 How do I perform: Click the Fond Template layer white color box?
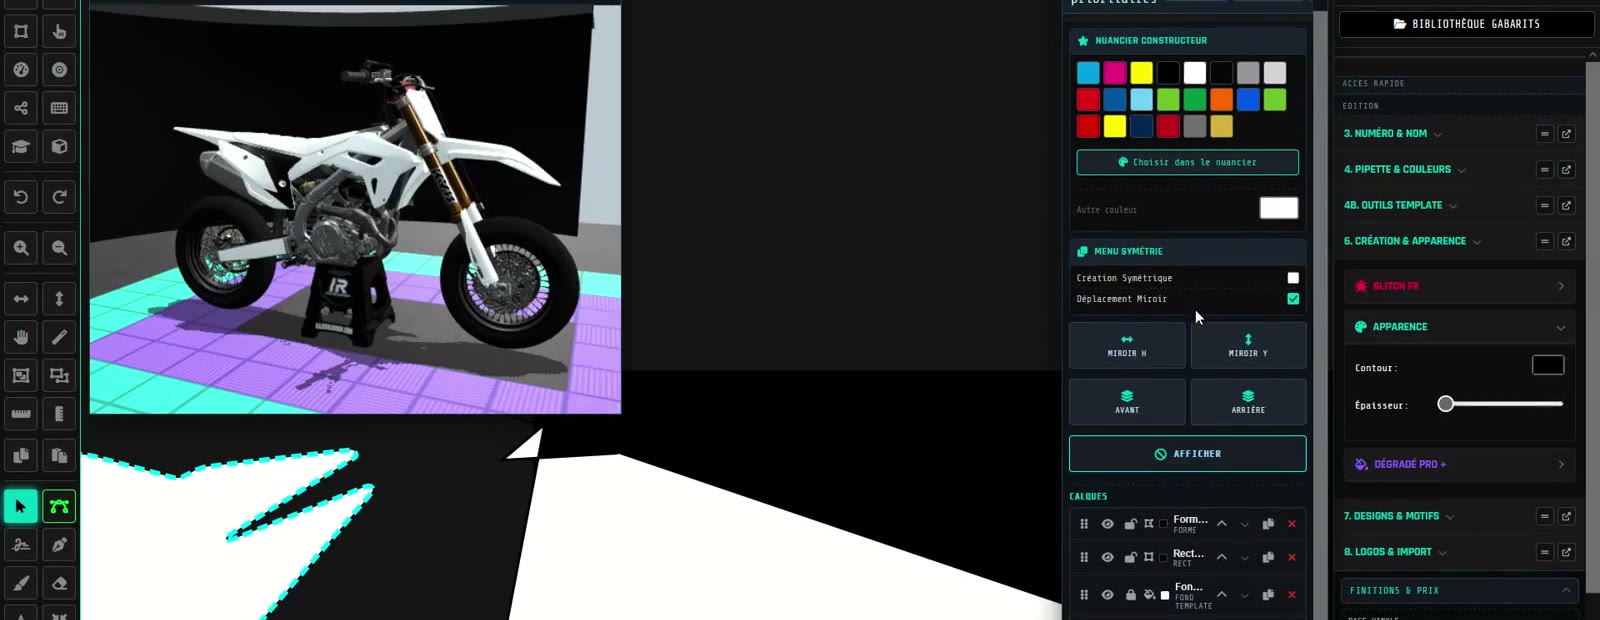(x=1165, y=595)
